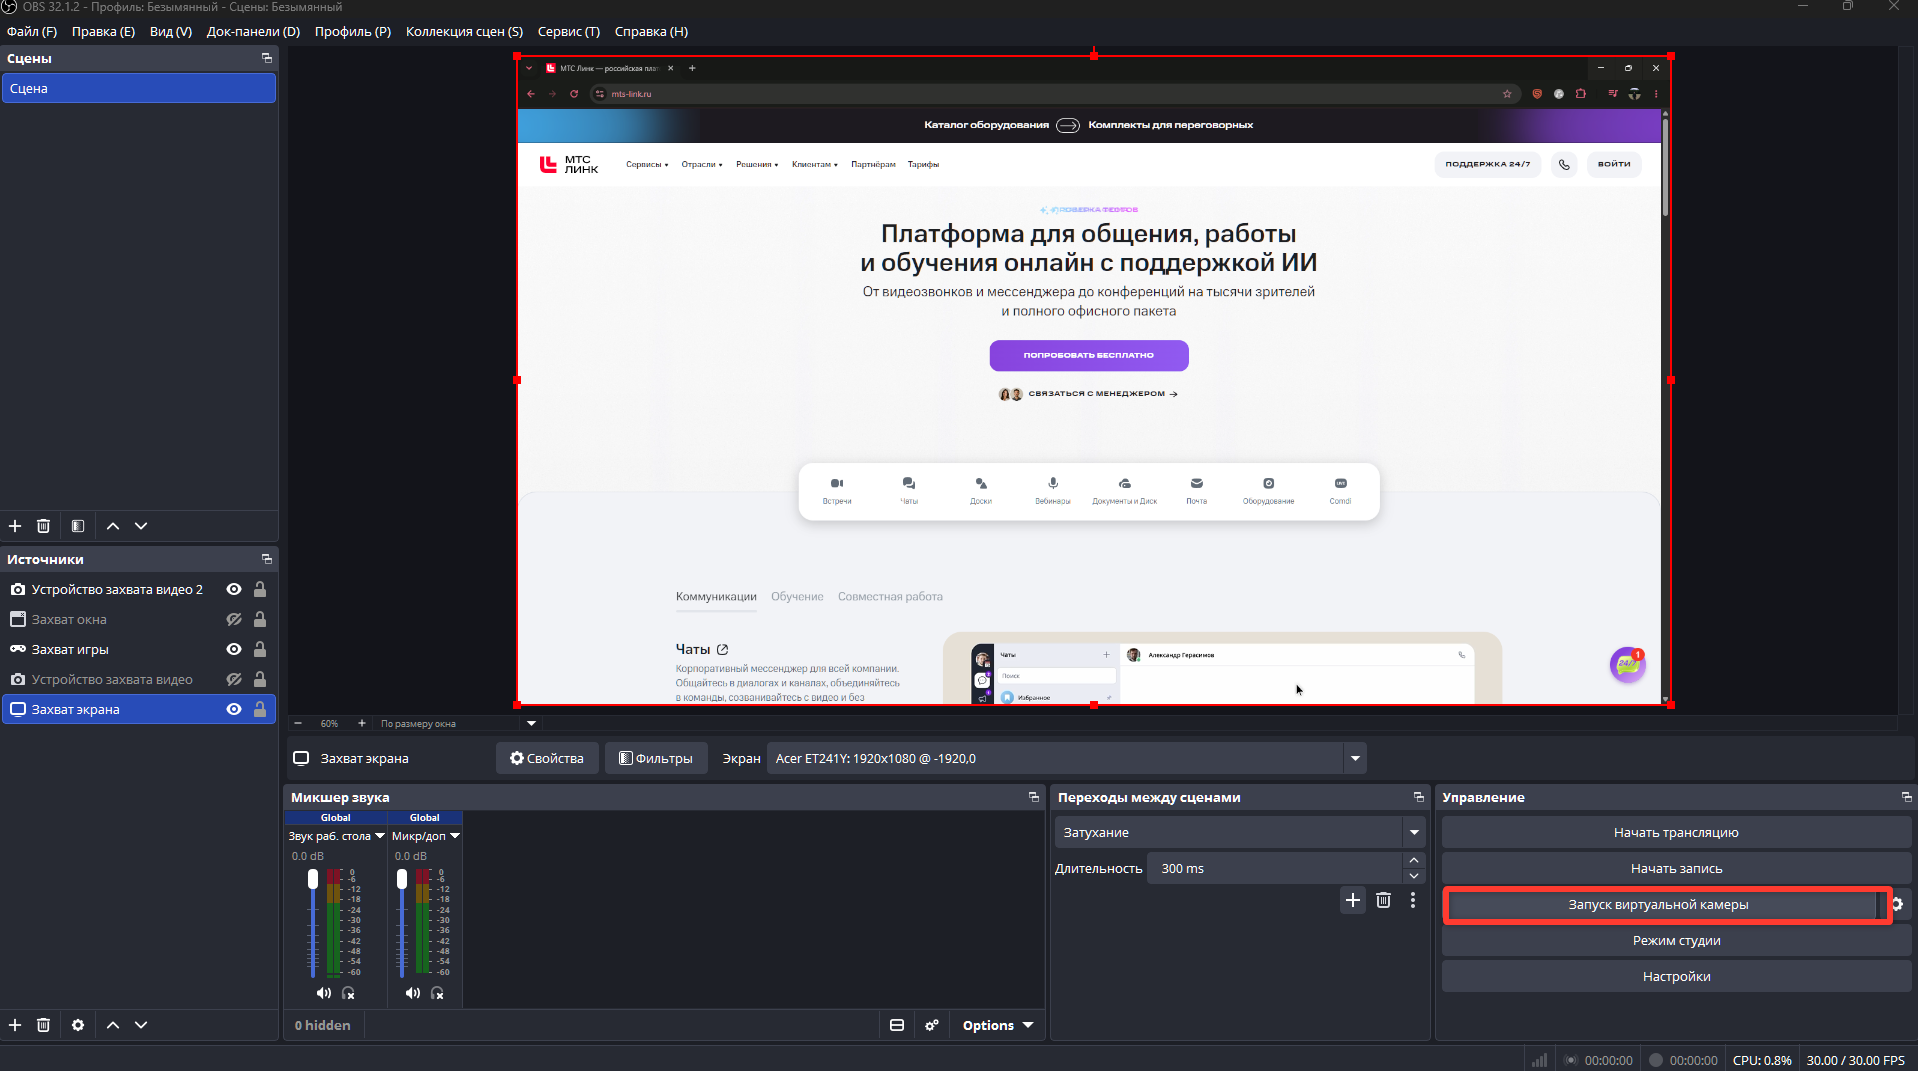Lock Устройство захвата видео 2 source
The image size is (1918, 1071).
(x=260, y=589)
